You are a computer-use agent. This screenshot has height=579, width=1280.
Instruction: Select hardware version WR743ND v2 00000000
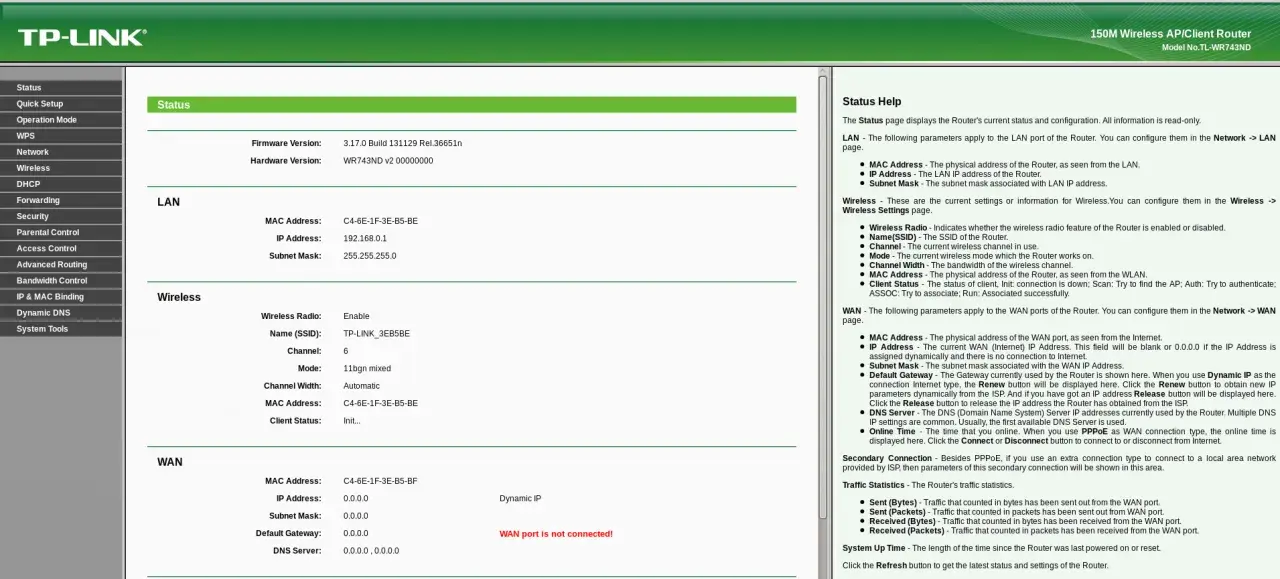coord(388,160)
